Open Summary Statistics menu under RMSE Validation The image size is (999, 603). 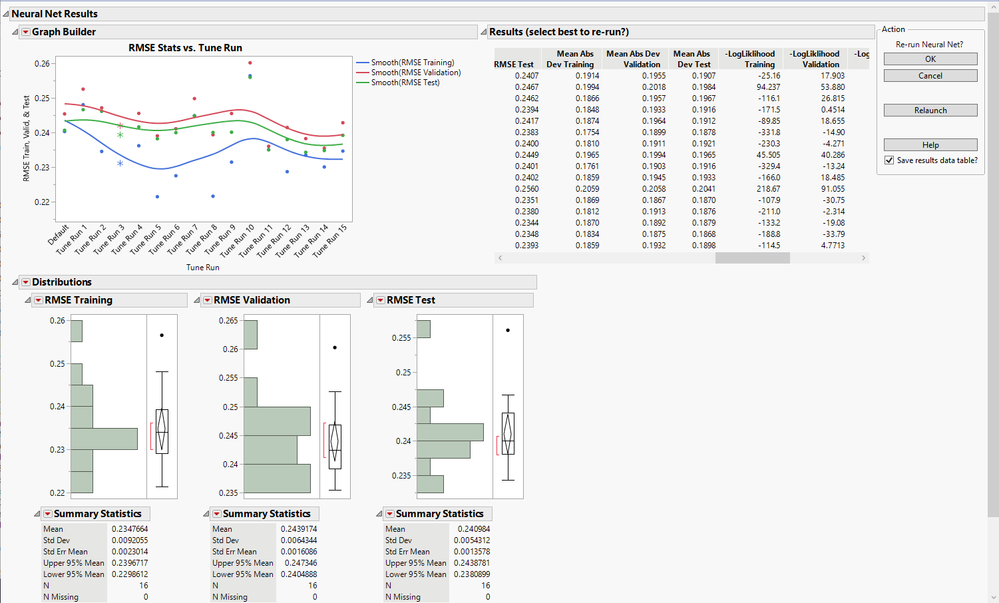pyautogui.click(x=217, y=514)
